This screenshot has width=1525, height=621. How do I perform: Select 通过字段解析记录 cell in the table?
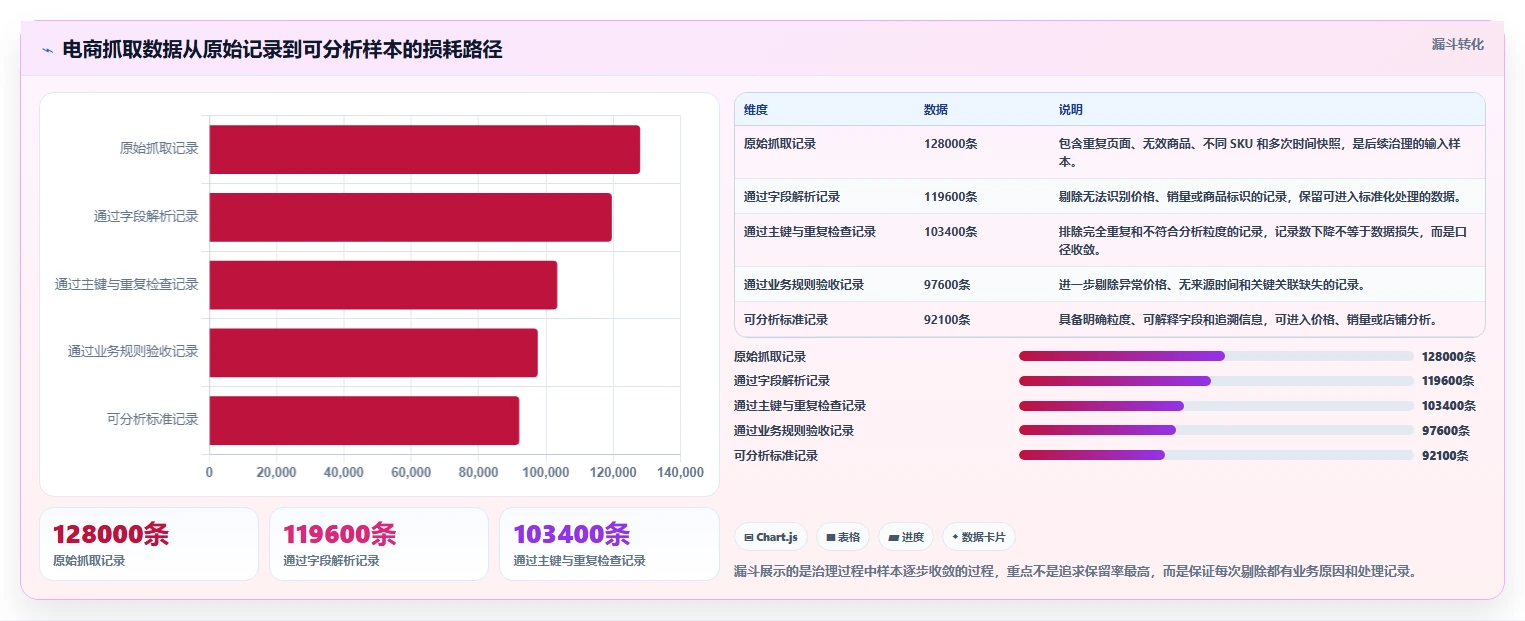pos(792,196)
